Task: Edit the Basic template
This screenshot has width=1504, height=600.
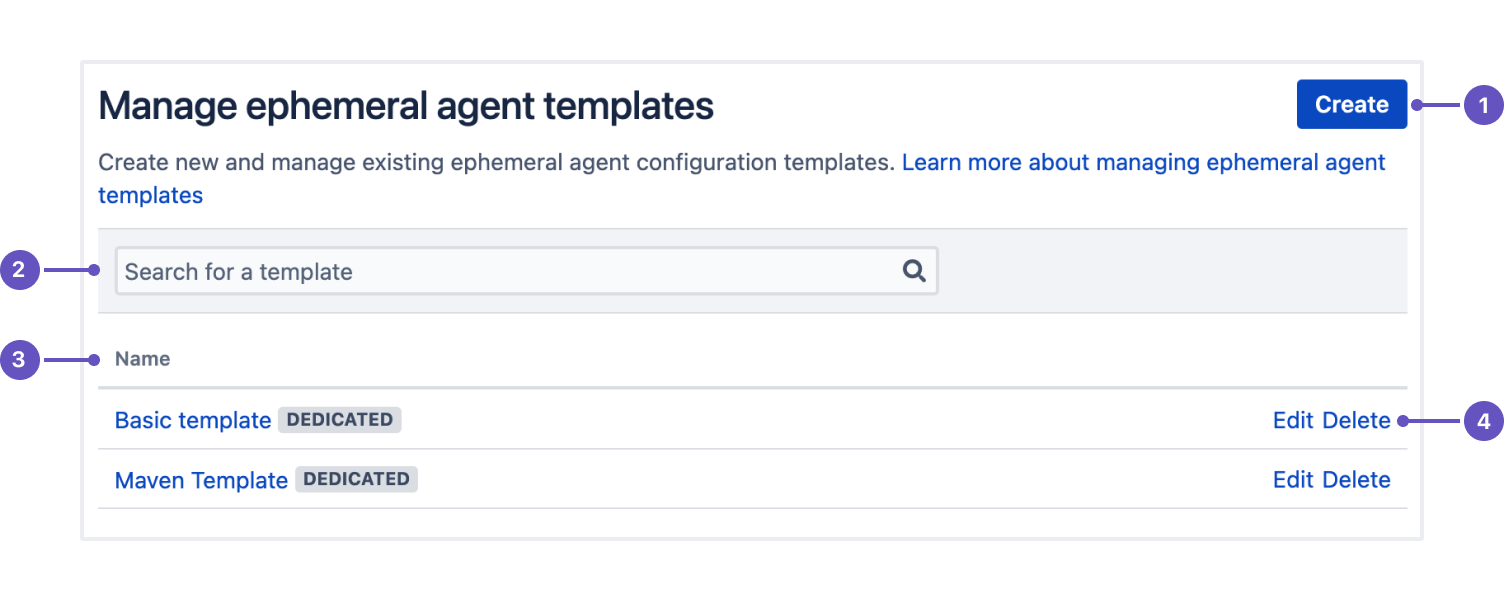Action: (1292, 421)
